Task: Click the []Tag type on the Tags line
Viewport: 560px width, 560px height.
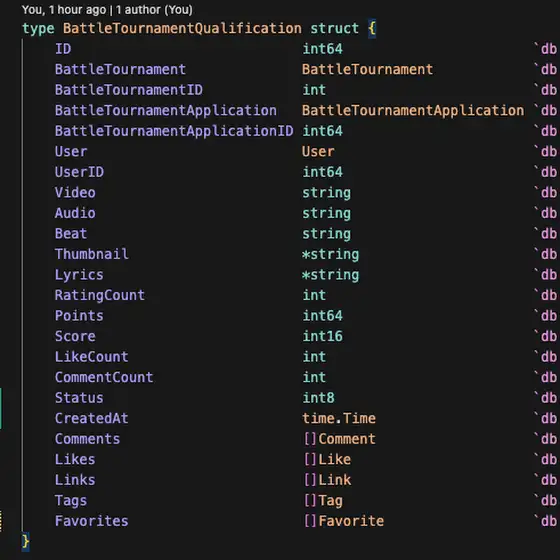Action: coord(323,500)
